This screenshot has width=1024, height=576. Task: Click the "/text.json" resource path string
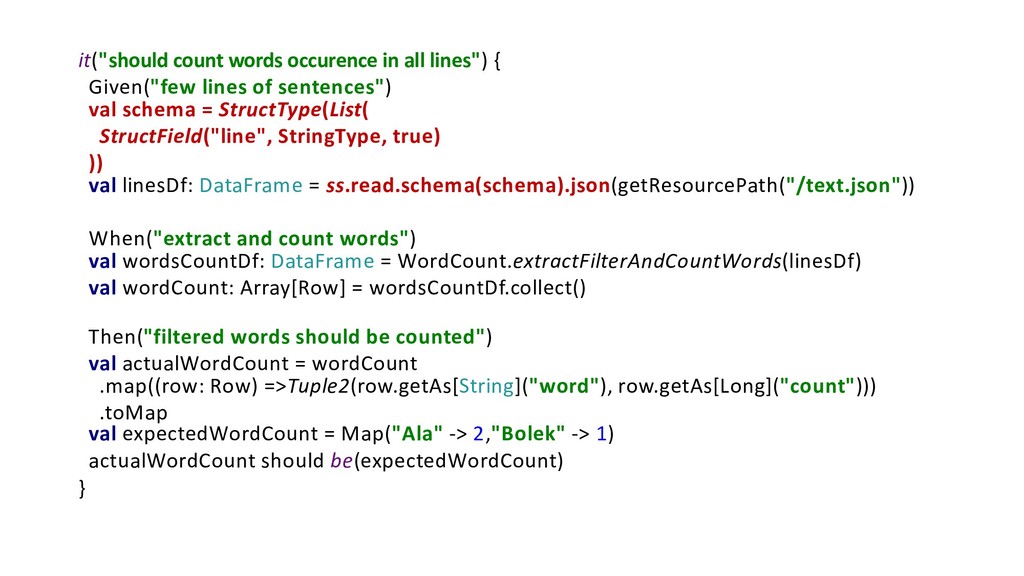pyautogui.click(x=843, y=185)
